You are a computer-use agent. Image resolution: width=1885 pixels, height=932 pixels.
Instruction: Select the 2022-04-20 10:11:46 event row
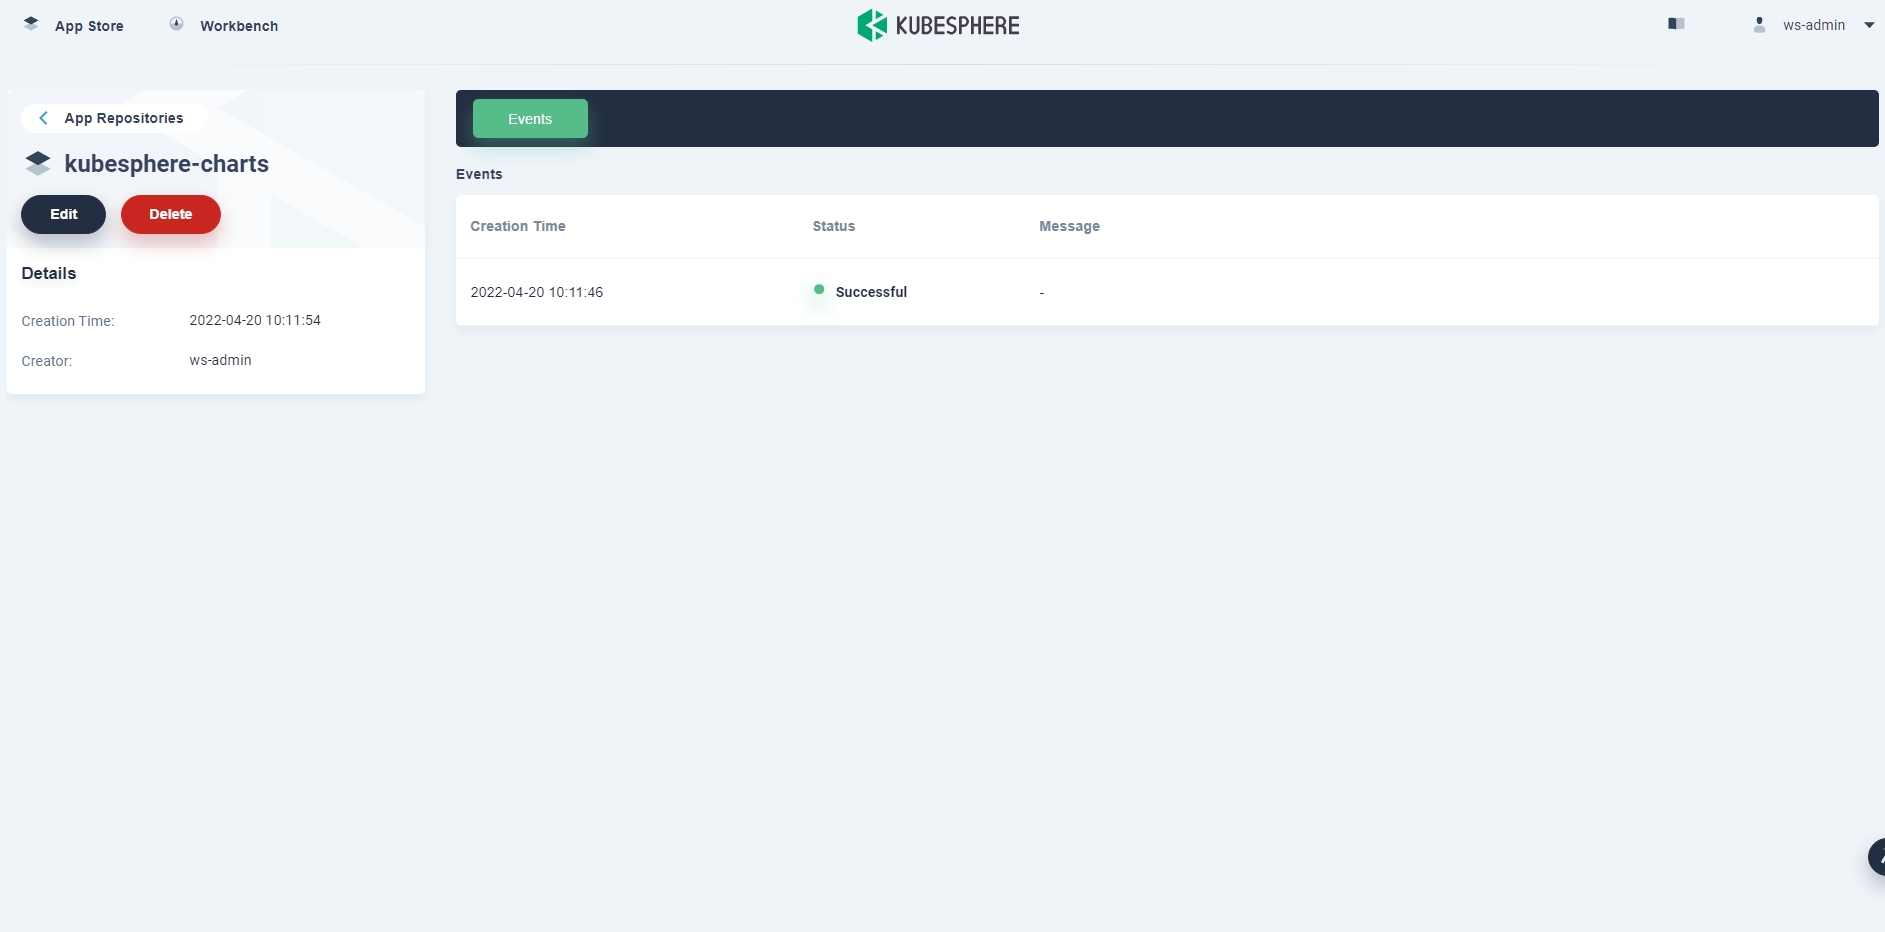point(537,292)
